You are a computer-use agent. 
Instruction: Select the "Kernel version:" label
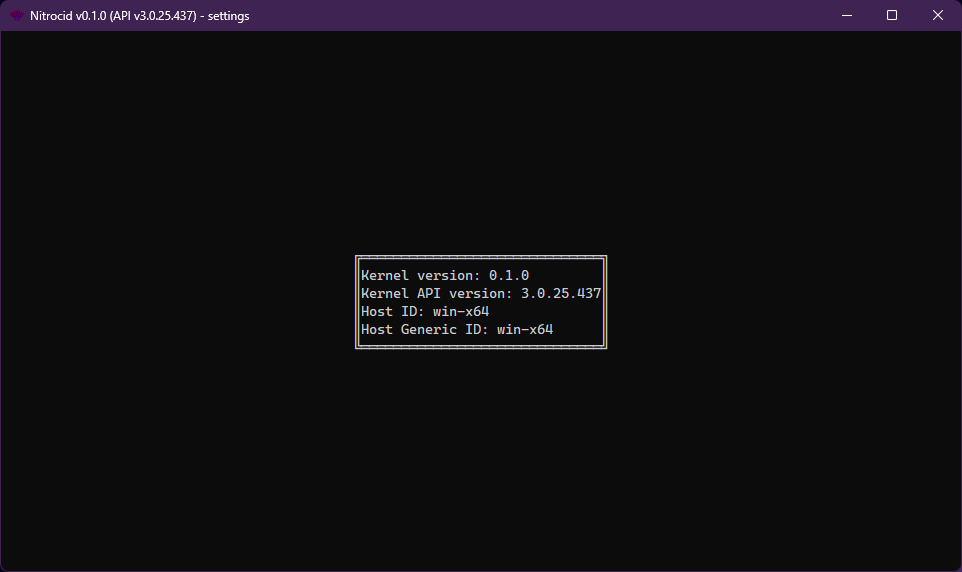420,275
